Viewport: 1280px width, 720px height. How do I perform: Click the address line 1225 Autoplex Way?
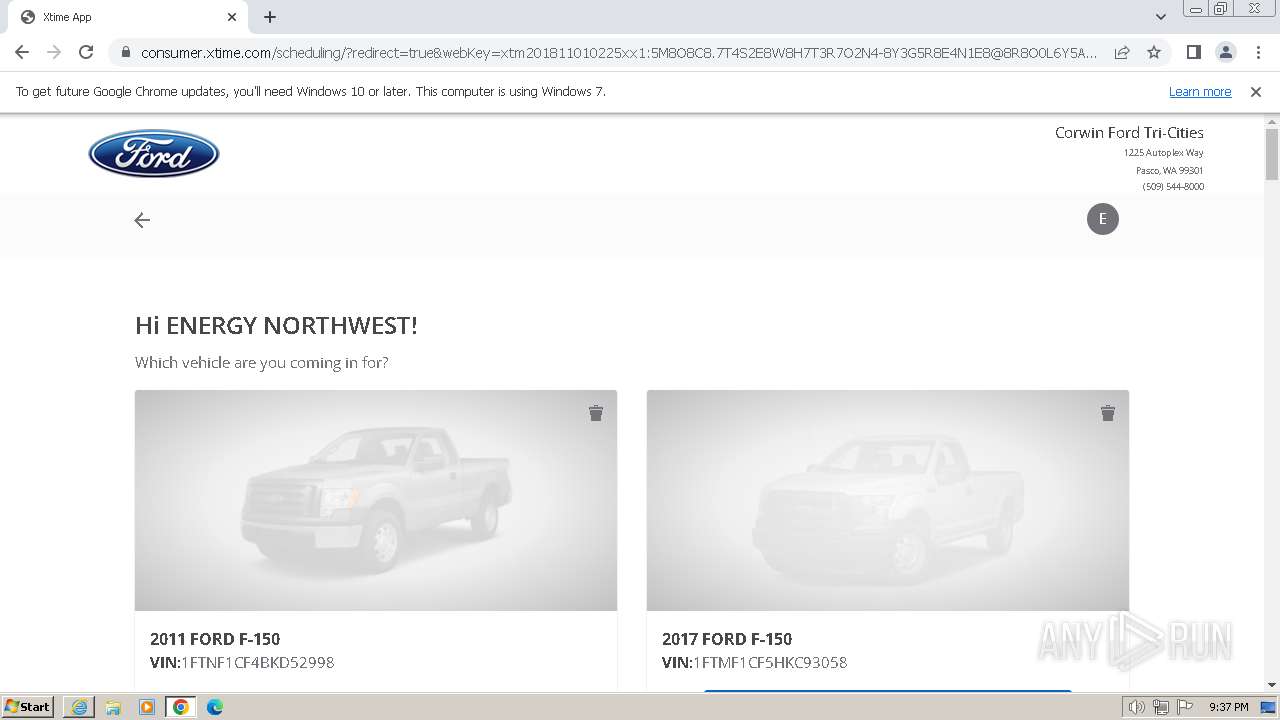point(1163,153)
